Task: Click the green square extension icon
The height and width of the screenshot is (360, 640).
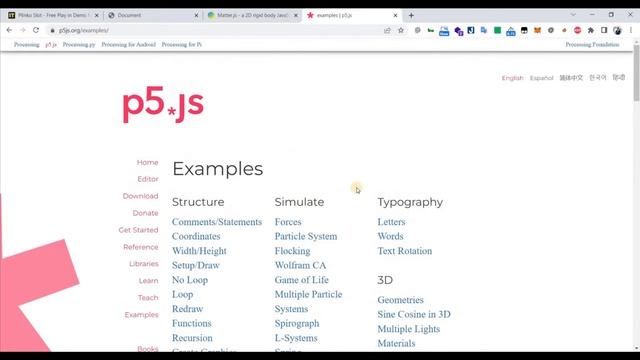Action: pos(498,30)
